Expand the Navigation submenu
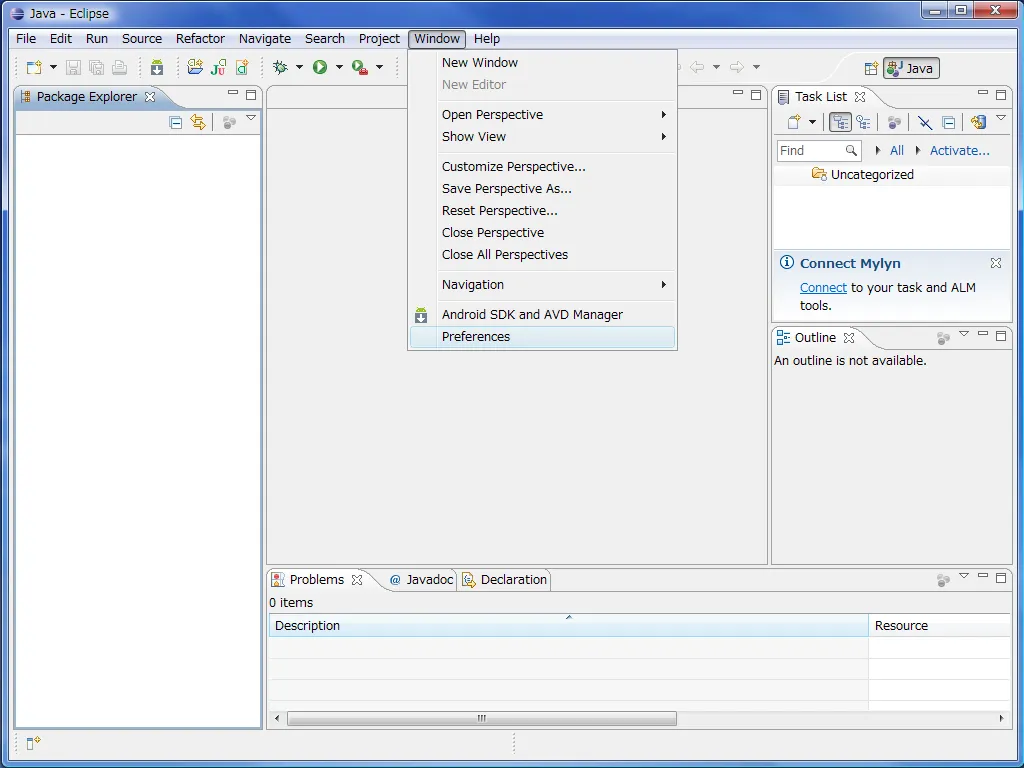The width and height of the screenshot is (1024, 768). point(542,285)
